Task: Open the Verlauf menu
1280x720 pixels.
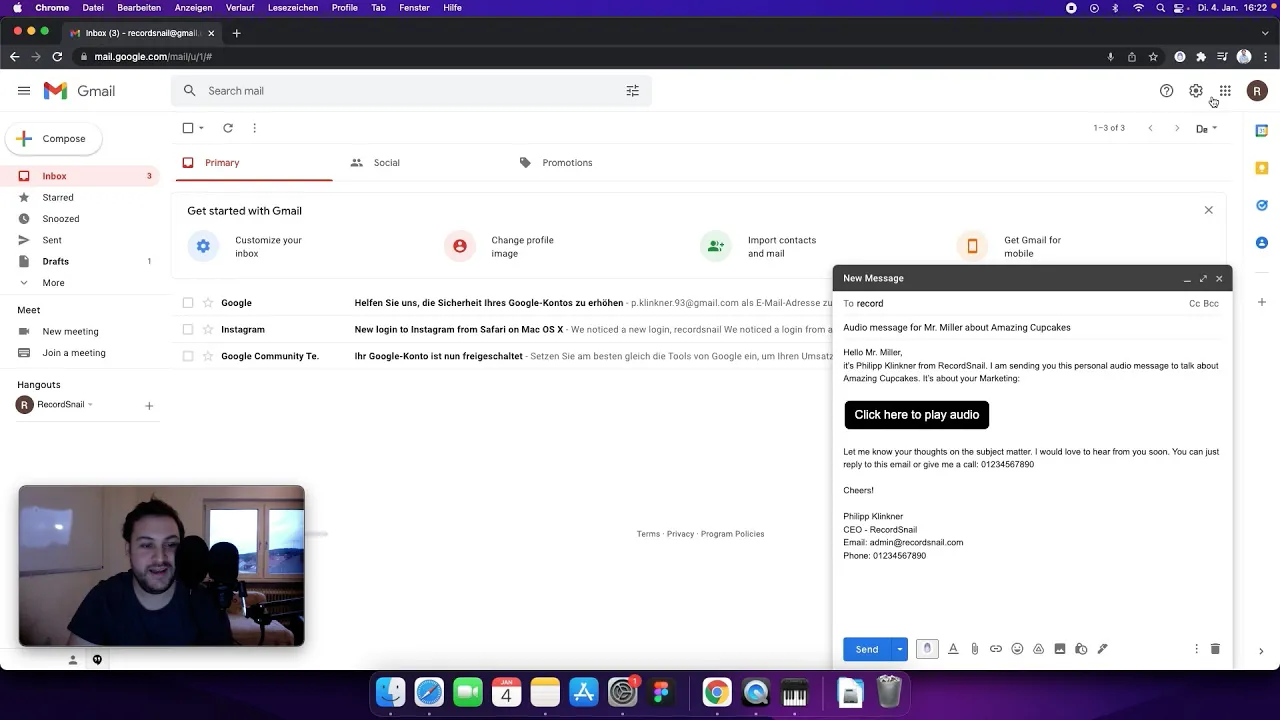Action: 240,8
